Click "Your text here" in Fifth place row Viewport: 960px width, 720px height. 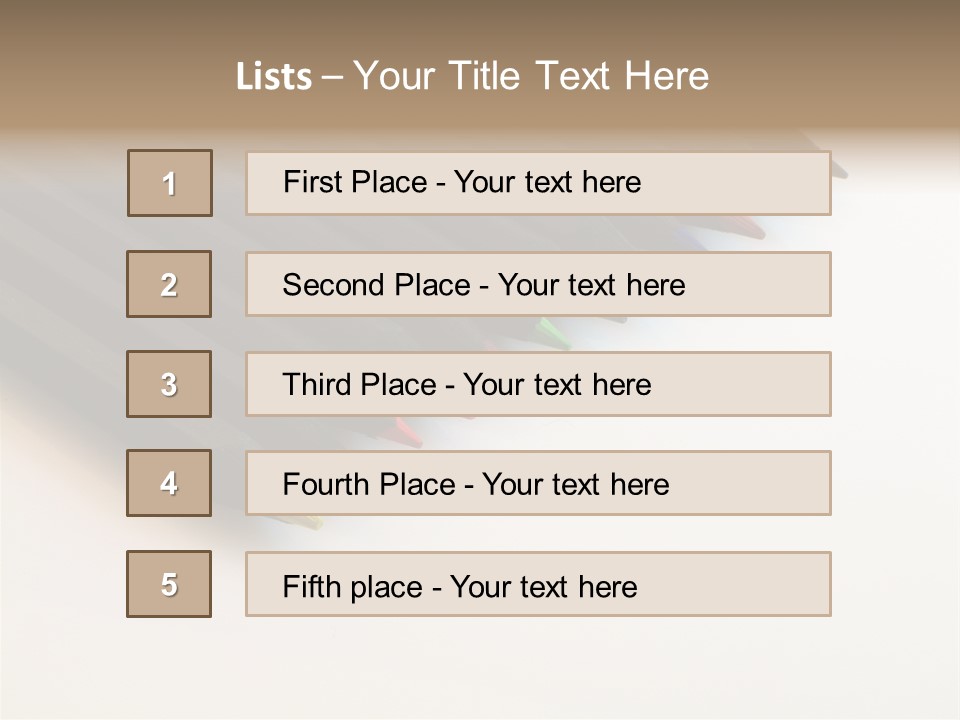pyautogui.click(x=543, y=586)
